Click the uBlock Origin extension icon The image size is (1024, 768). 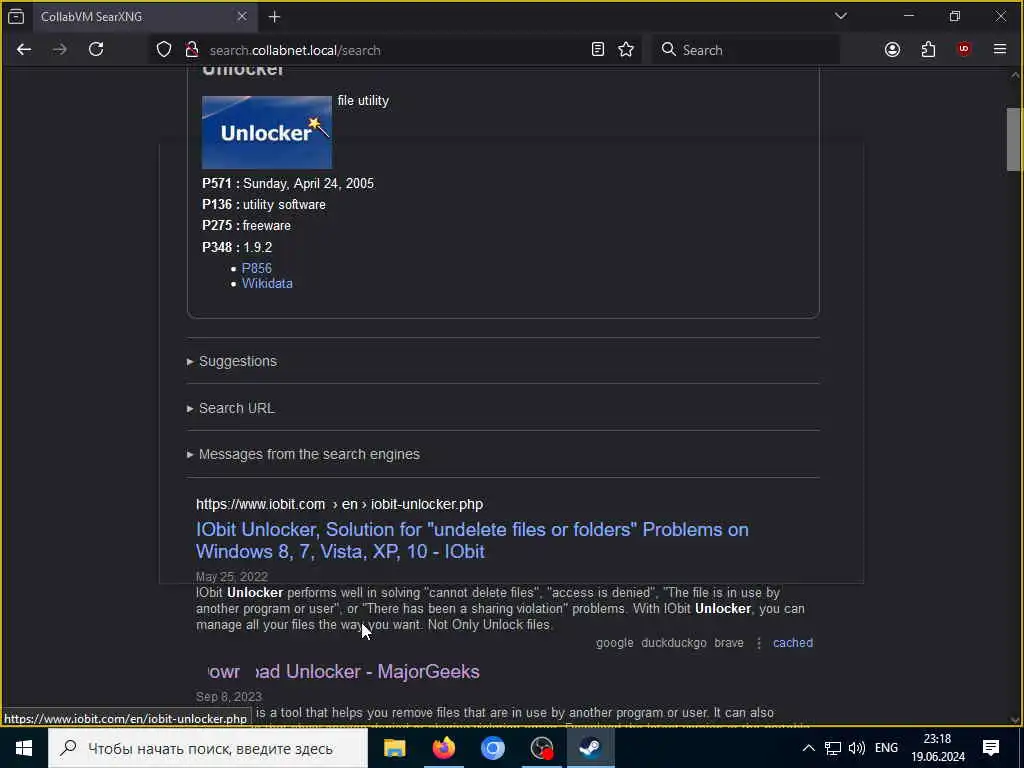coord(964,50)
